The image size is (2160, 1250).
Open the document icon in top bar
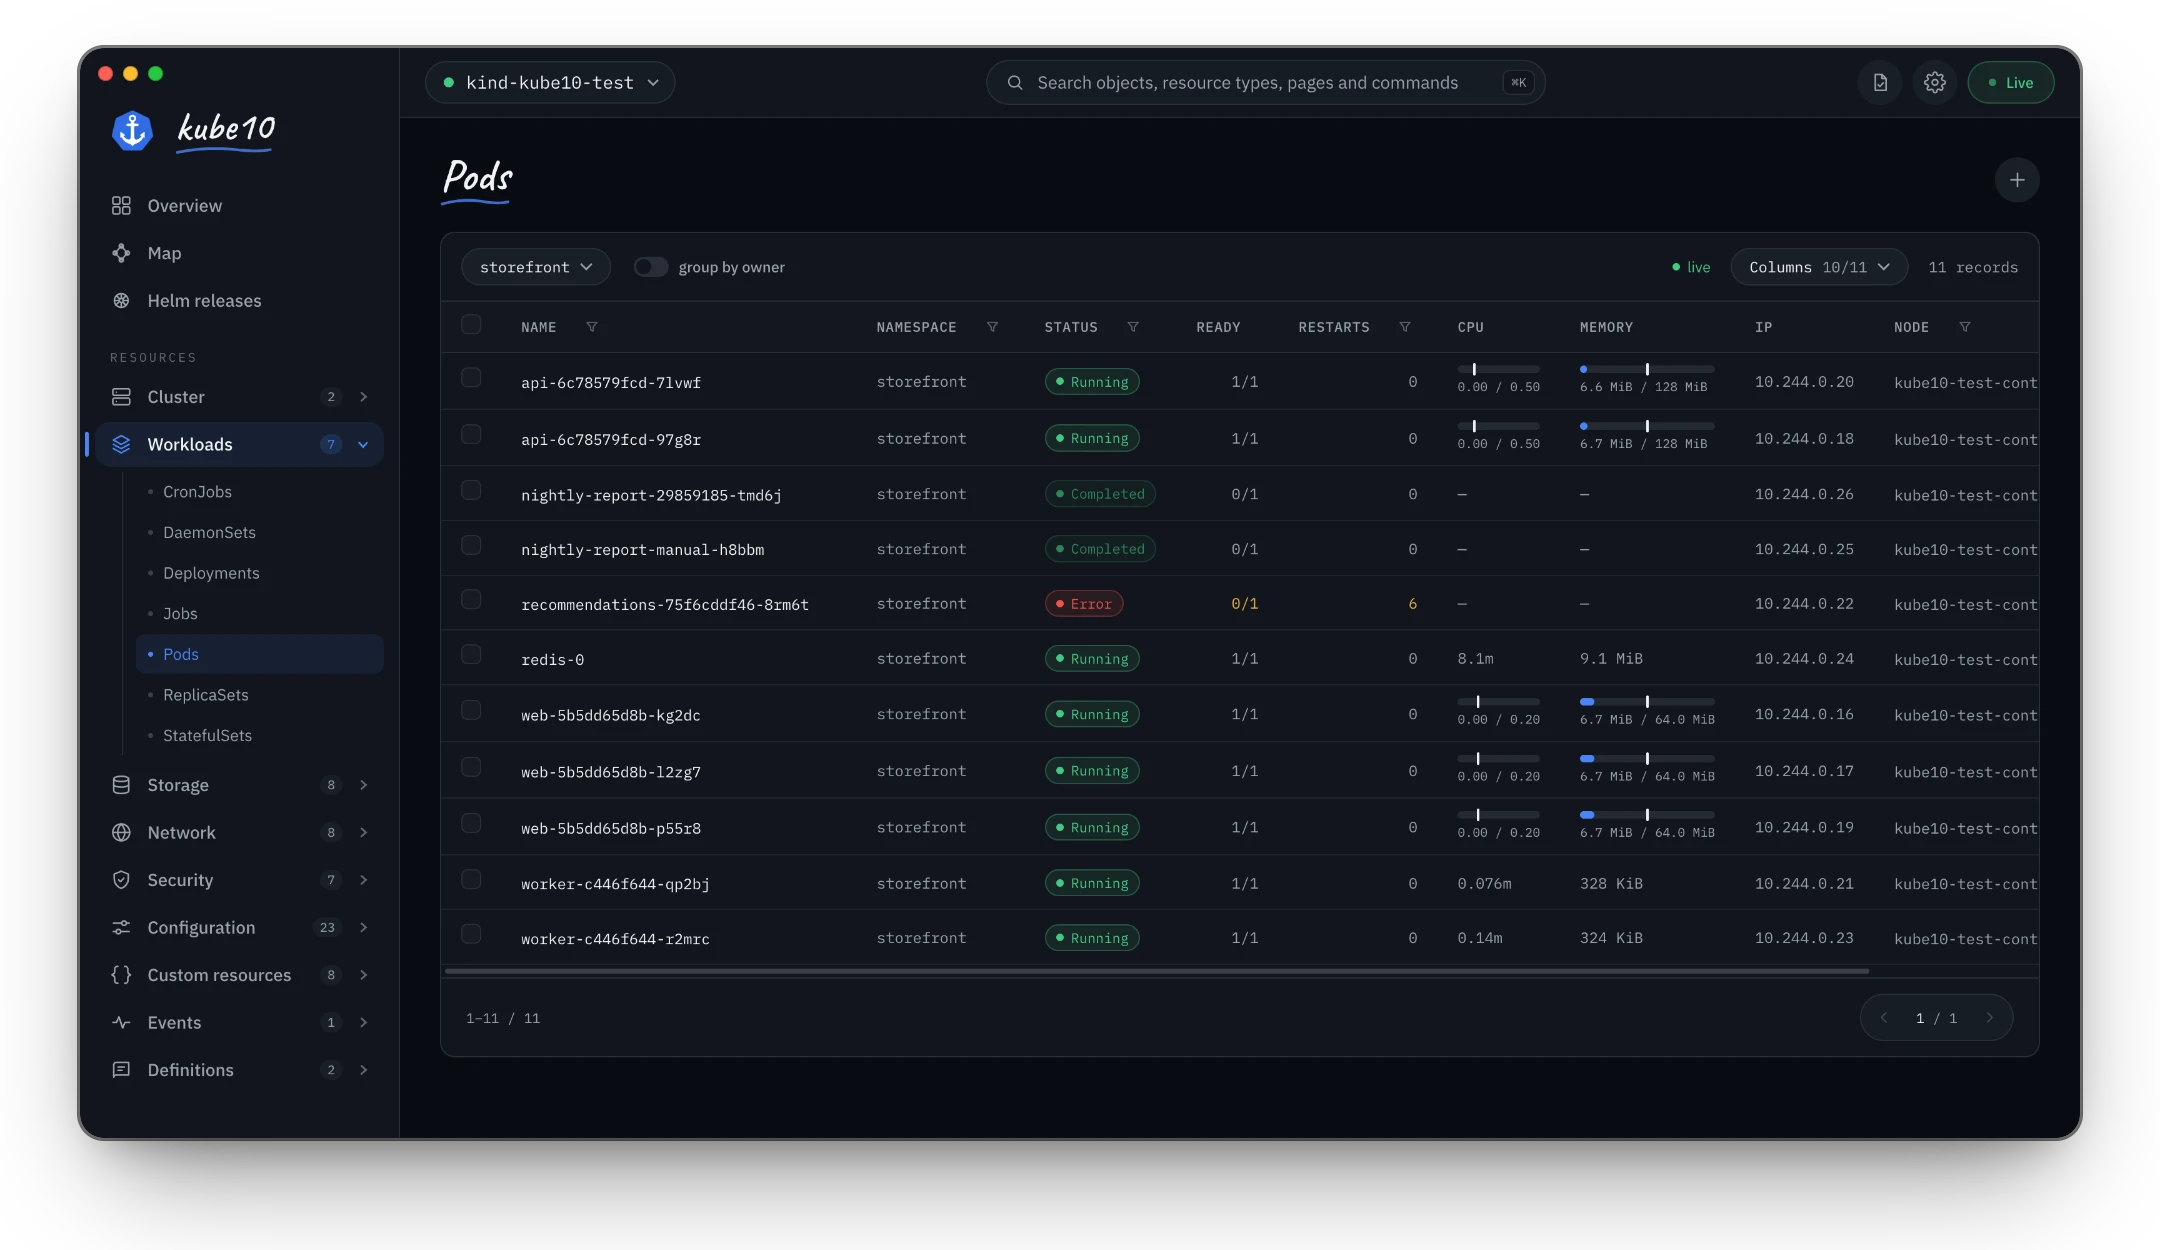click(x=1880, y=83)
